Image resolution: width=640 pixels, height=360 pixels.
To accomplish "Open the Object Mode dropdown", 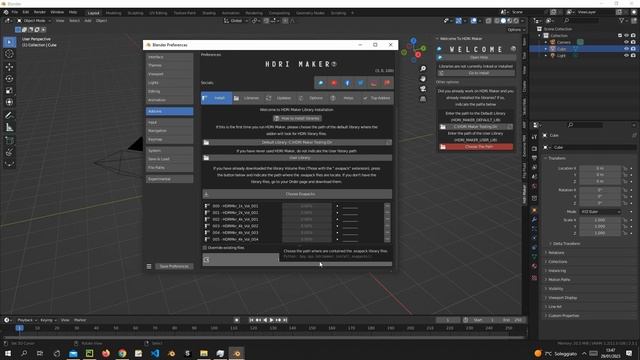I will [34, 20].
